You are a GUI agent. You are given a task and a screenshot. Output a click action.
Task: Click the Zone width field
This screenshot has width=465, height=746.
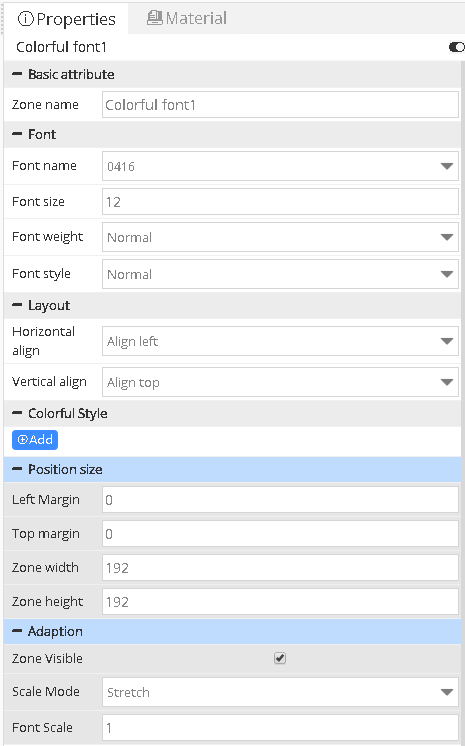[x=280, y=568]
